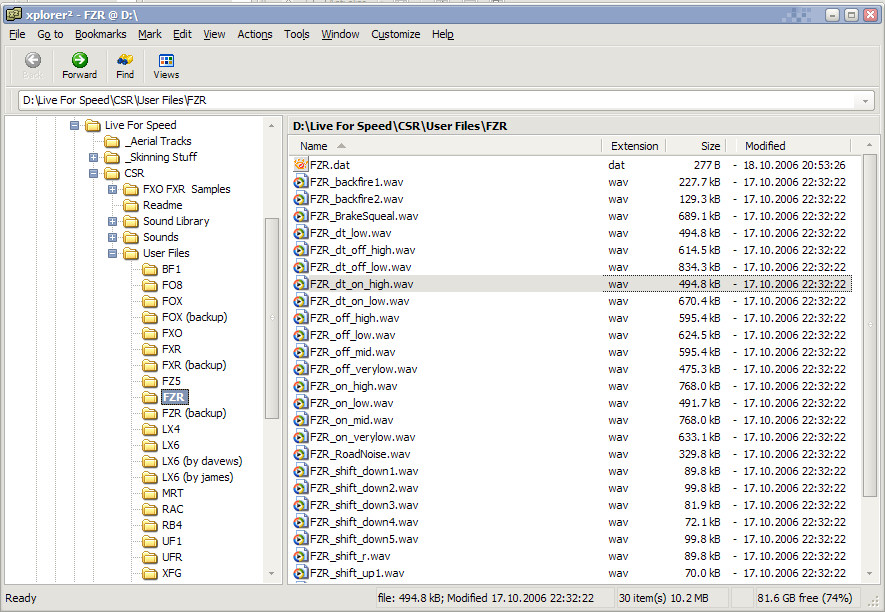The width and height of the screenshot is (885, 612).
Task: Select the LX6 (by davews) folder
Action: (x=201, y=461)
